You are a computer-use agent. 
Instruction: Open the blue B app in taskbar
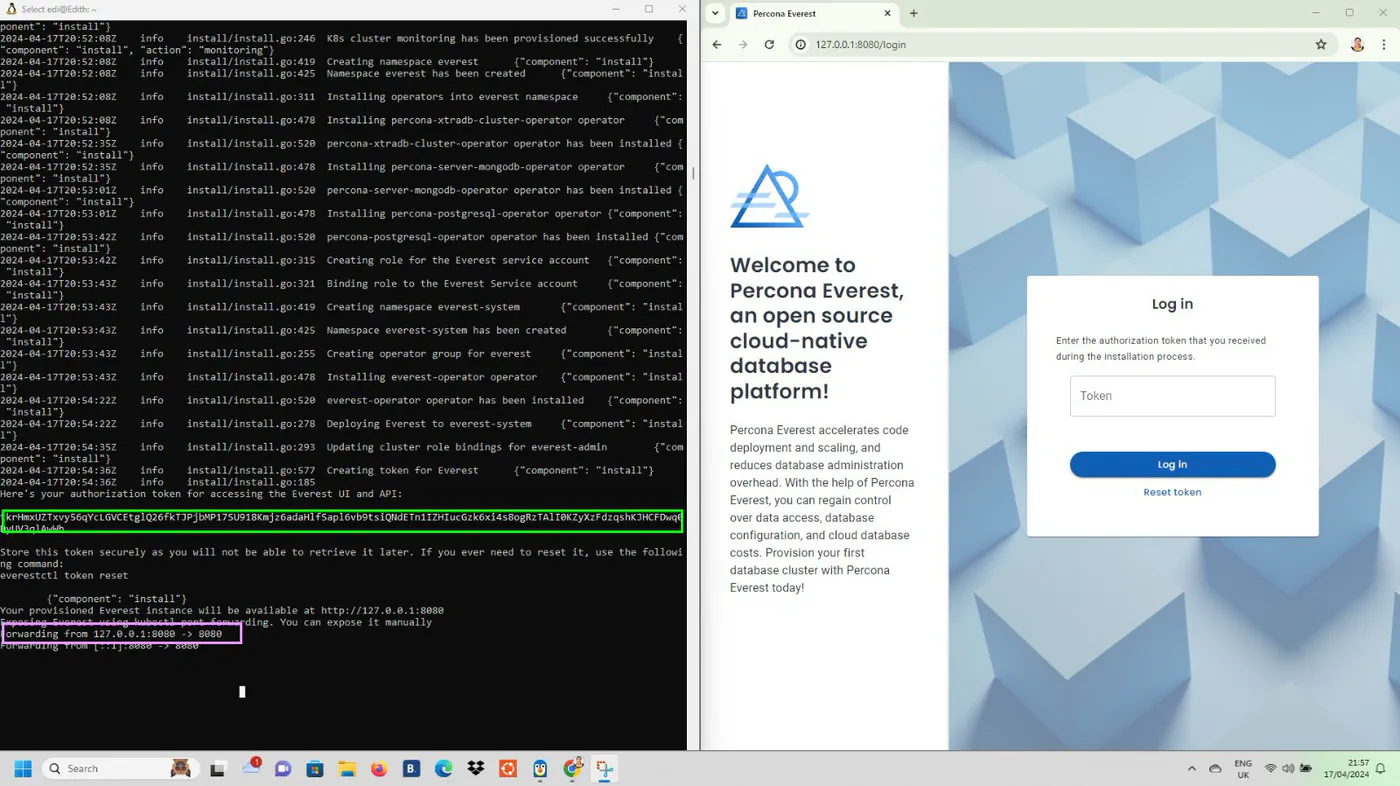coord(411,768)
